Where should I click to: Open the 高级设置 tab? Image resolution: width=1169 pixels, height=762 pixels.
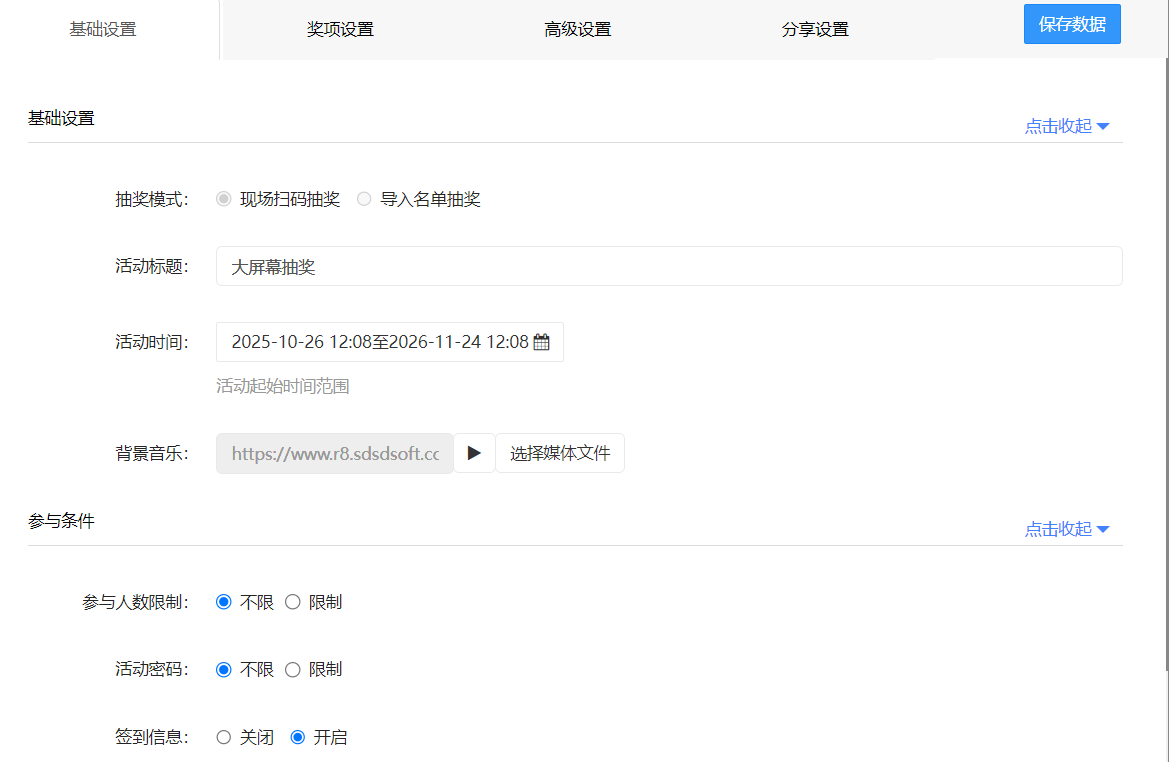pos(577,30)
